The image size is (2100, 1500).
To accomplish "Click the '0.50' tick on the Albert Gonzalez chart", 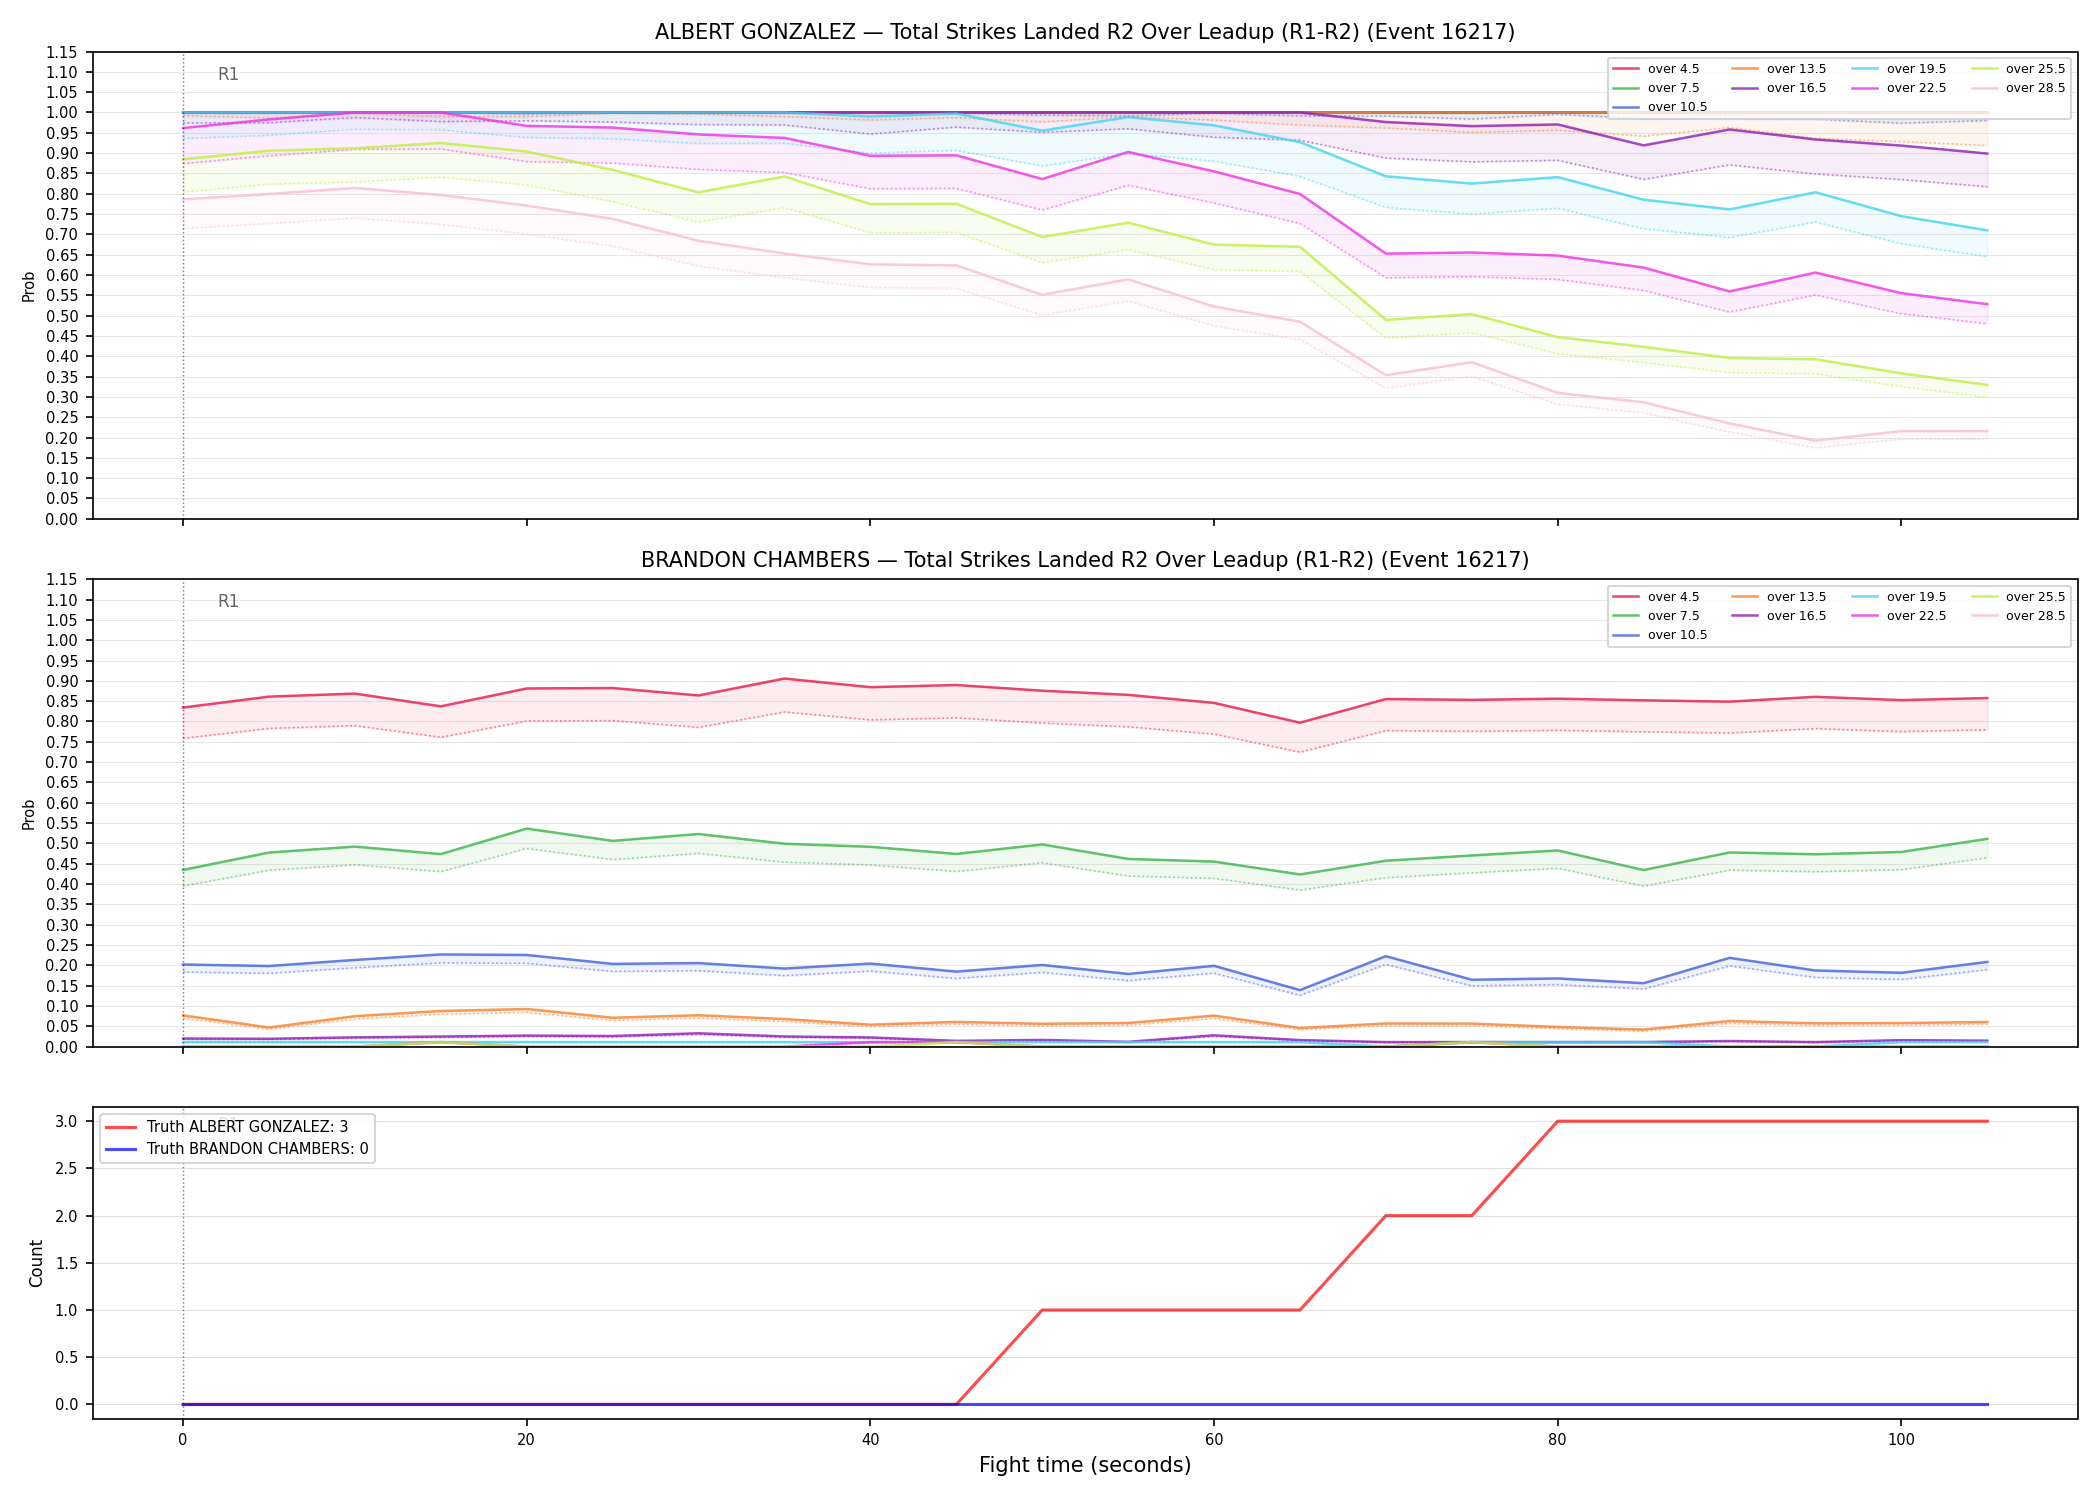I will pos(62,316).
